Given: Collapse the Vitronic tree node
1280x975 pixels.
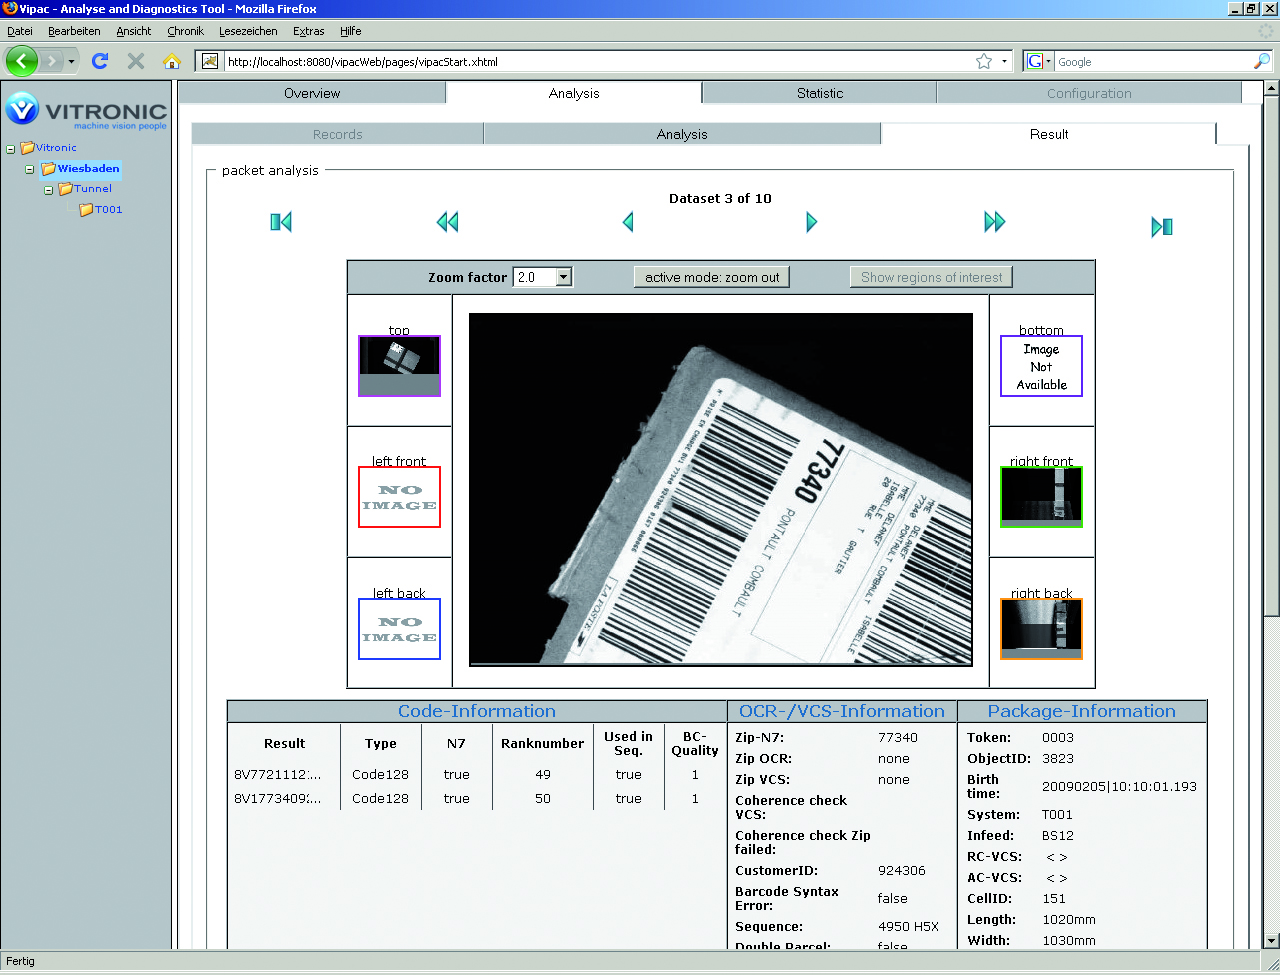Looking at the screenshot, I should (11, 149).
